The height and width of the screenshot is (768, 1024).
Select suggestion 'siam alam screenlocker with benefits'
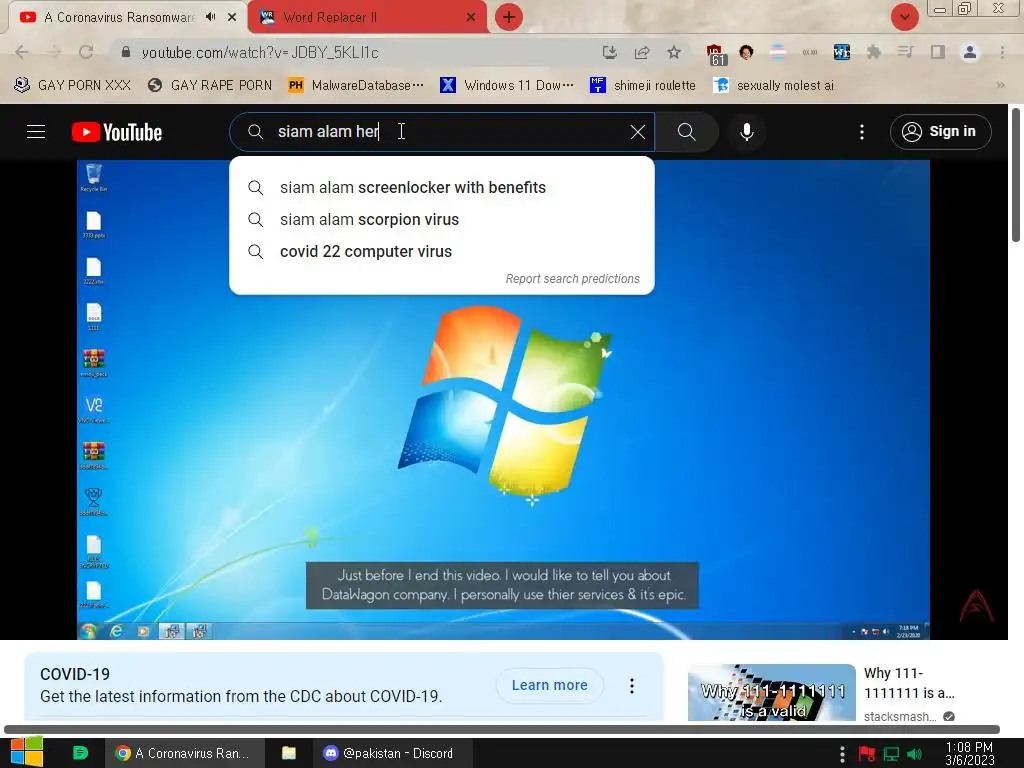(x=441, y=187)
